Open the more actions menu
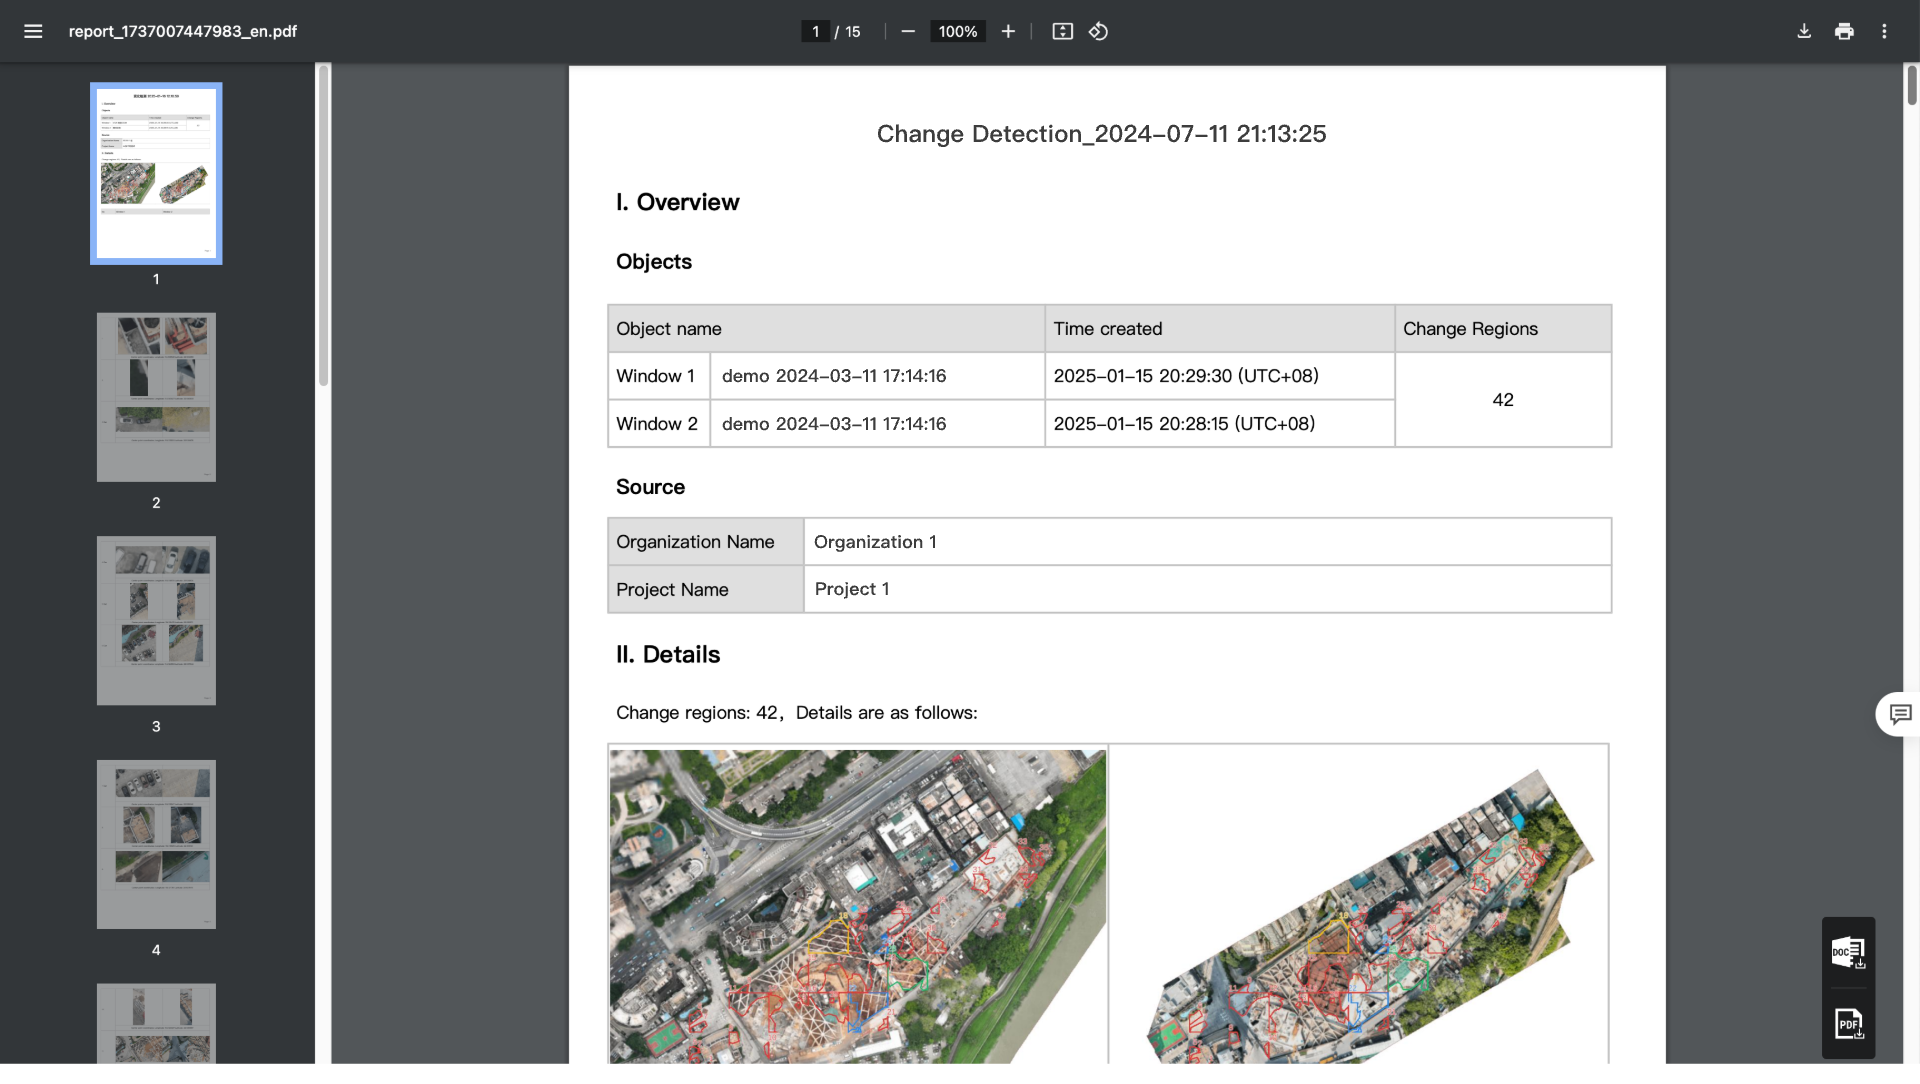This screenshot has width=1920, height=1084. [x=1884, y=31]
